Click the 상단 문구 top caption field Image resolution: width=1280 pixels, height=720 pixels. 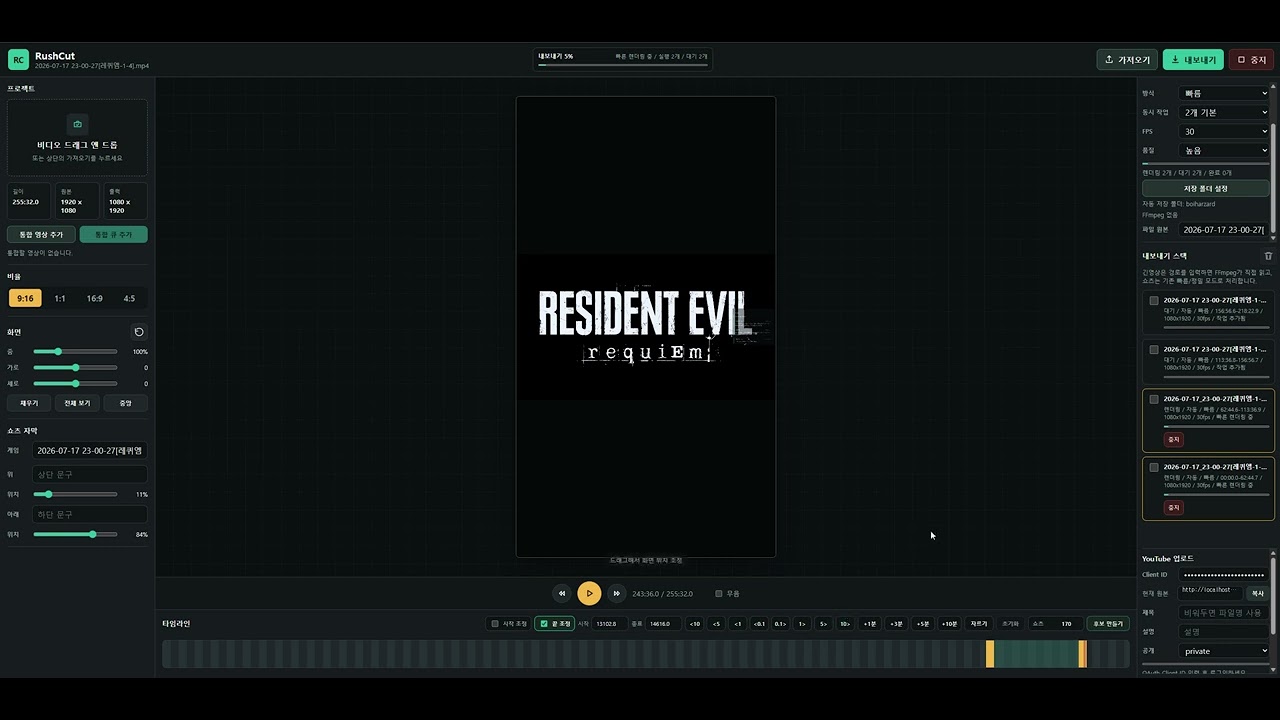pos(90,474)
